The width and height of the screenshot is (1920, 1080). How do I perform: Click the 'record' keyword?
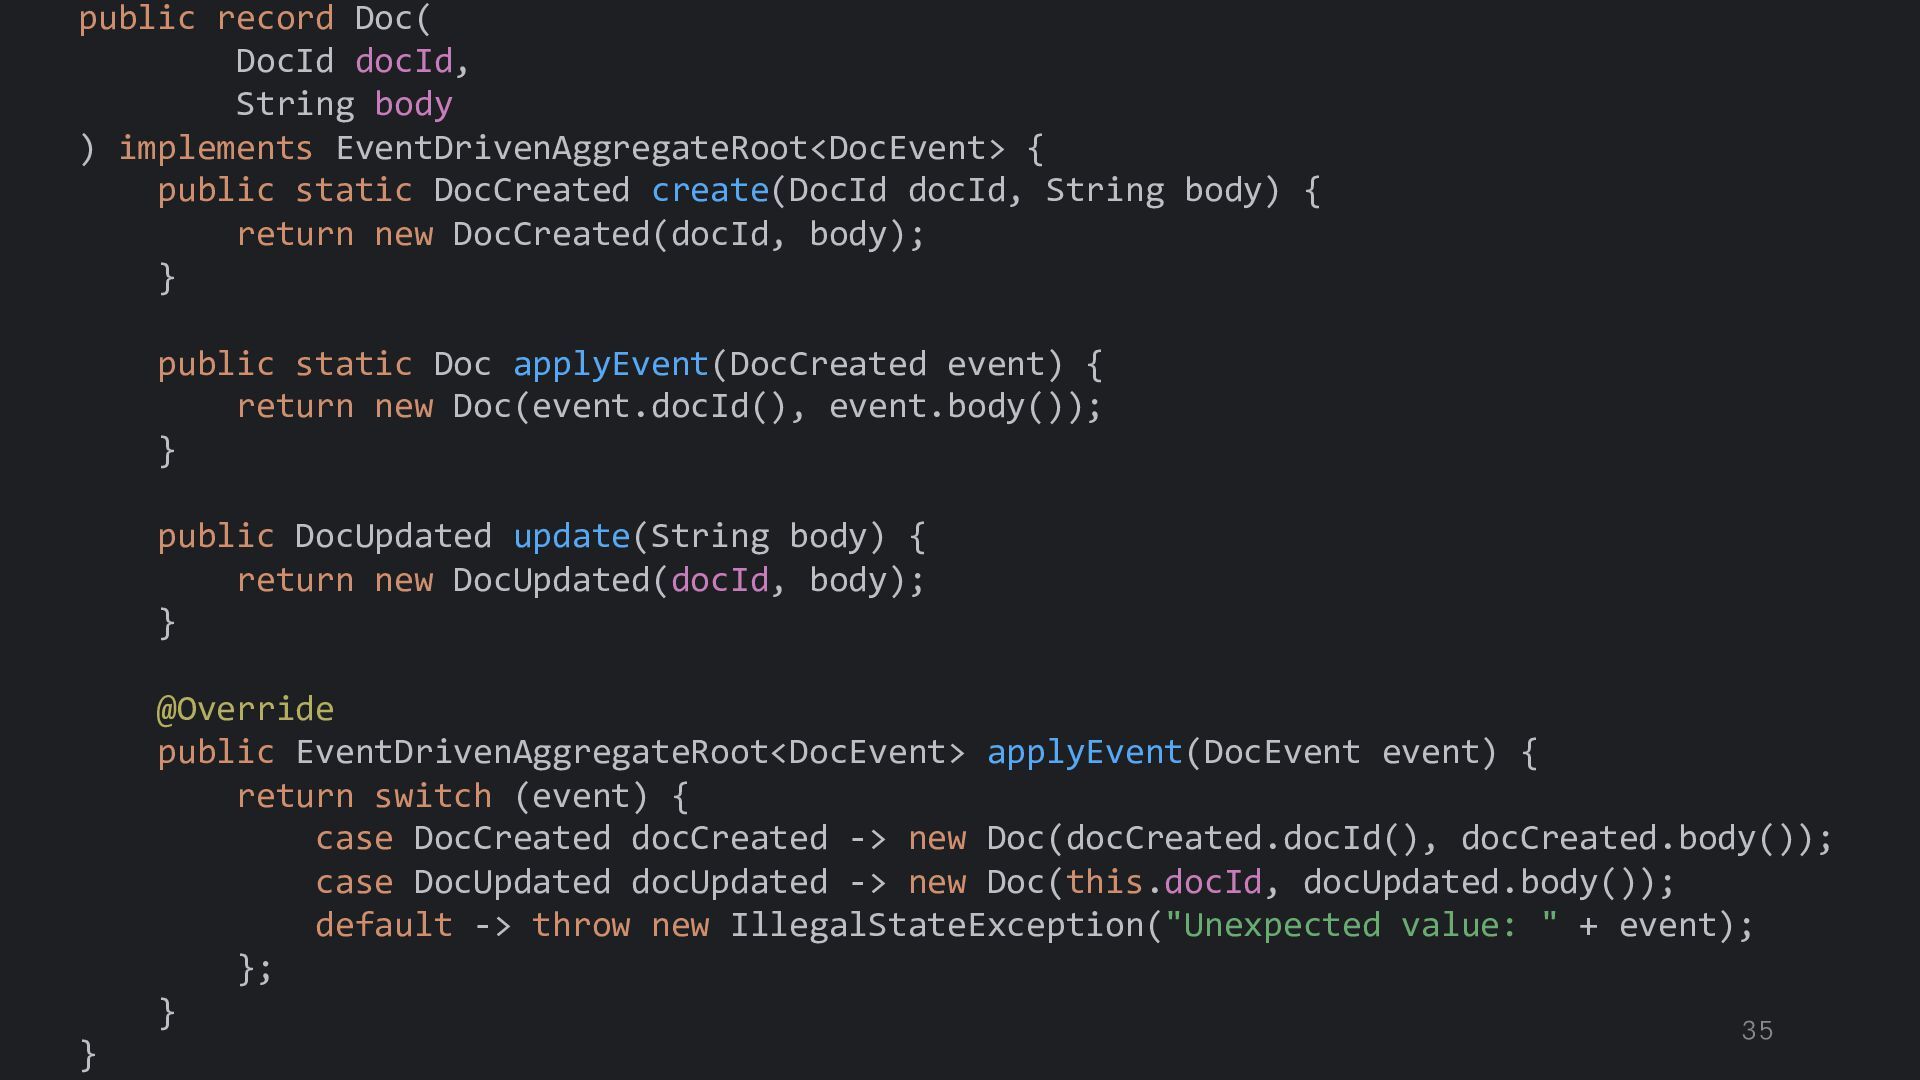tap(275, 18)
